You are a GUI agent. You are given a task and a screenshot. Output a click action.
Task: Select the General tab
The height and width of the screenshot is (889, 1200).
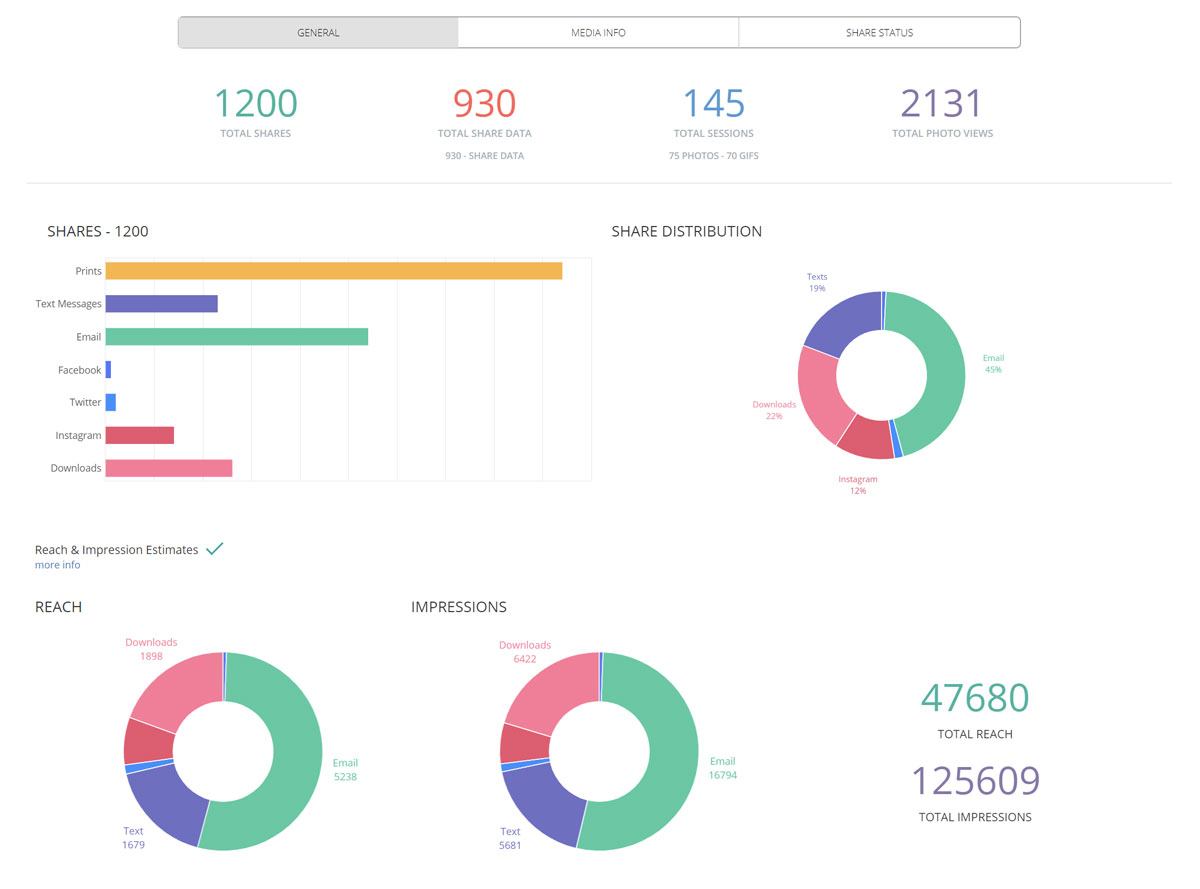pyautogui.click(x=318, y=32)
